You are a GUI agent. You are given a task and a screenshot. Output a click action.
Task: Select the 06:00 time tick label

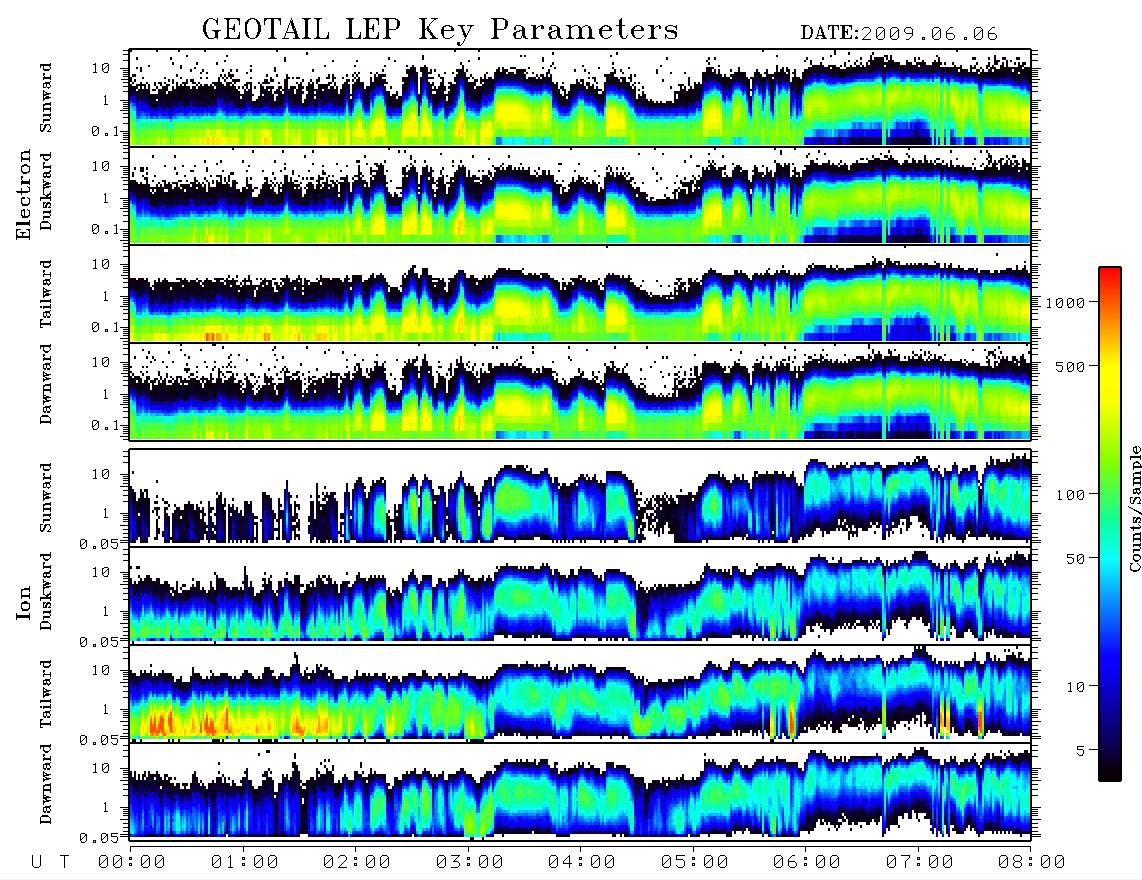coord(807,862)
